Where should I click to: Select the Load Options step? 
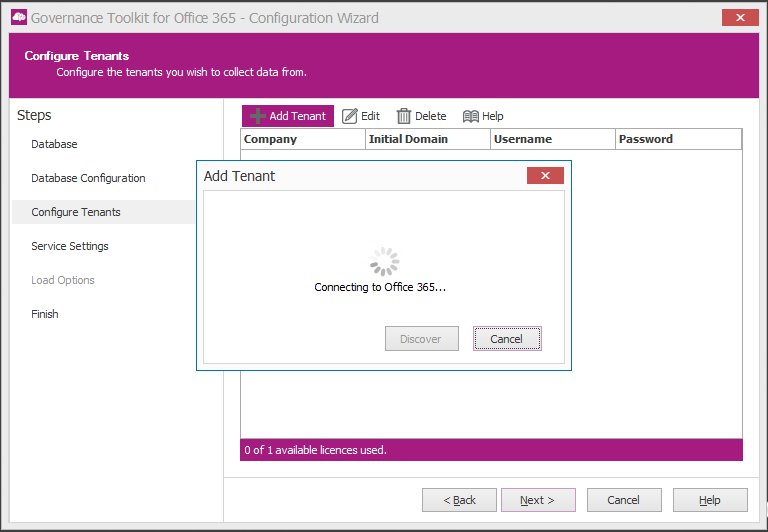coord(63,280)
